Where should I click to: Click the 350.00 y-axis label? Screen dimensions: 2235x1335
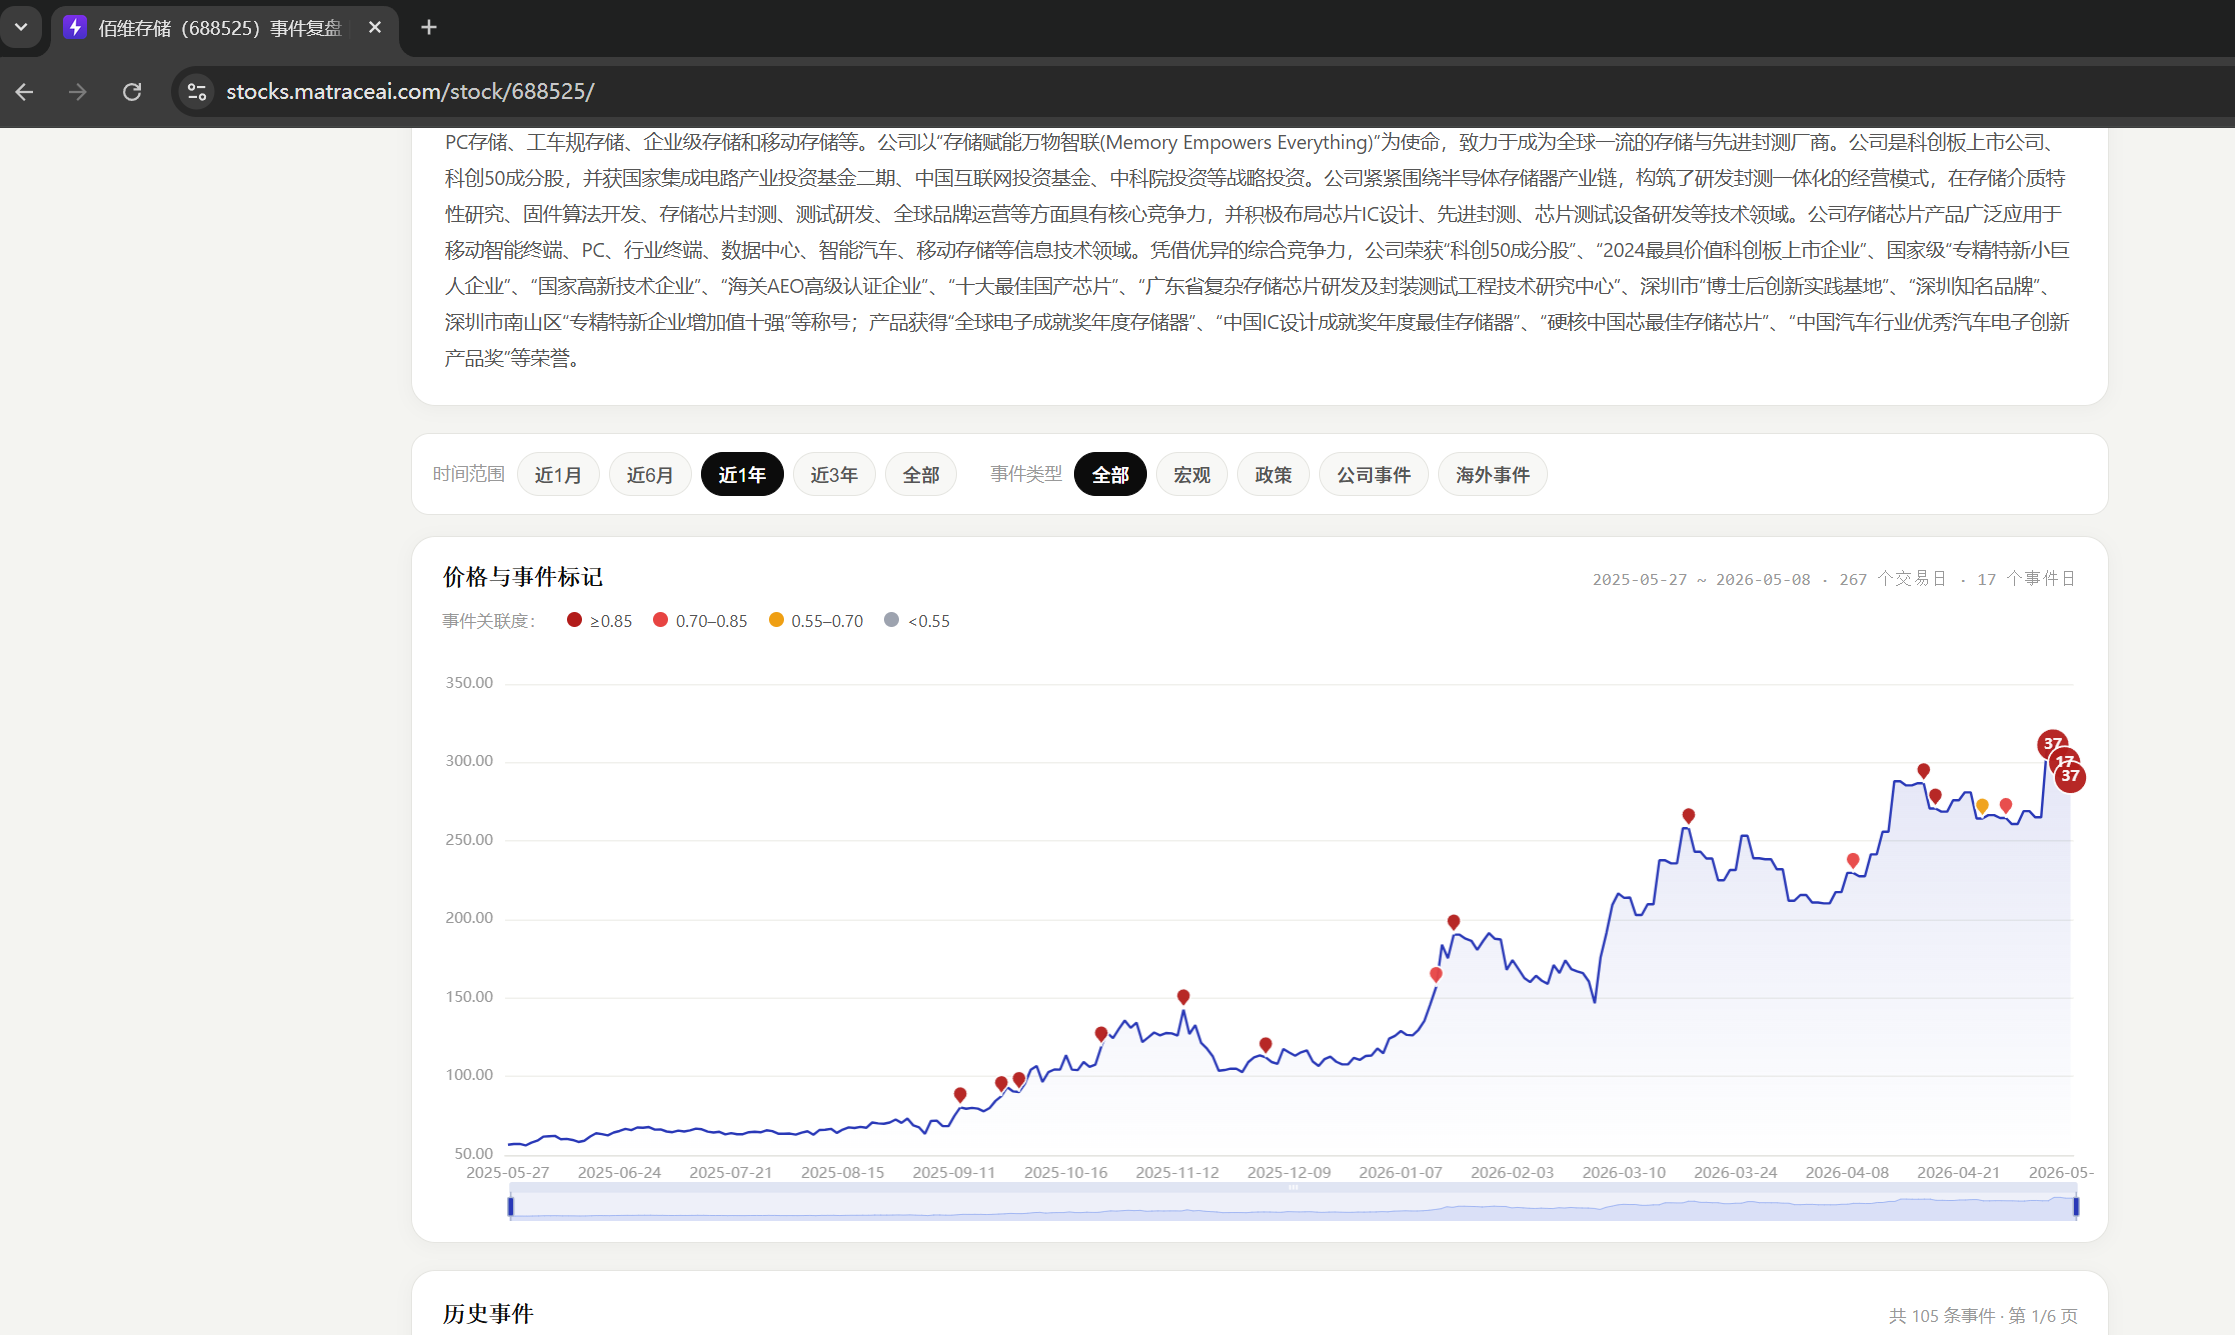click(x=469, y=683)
